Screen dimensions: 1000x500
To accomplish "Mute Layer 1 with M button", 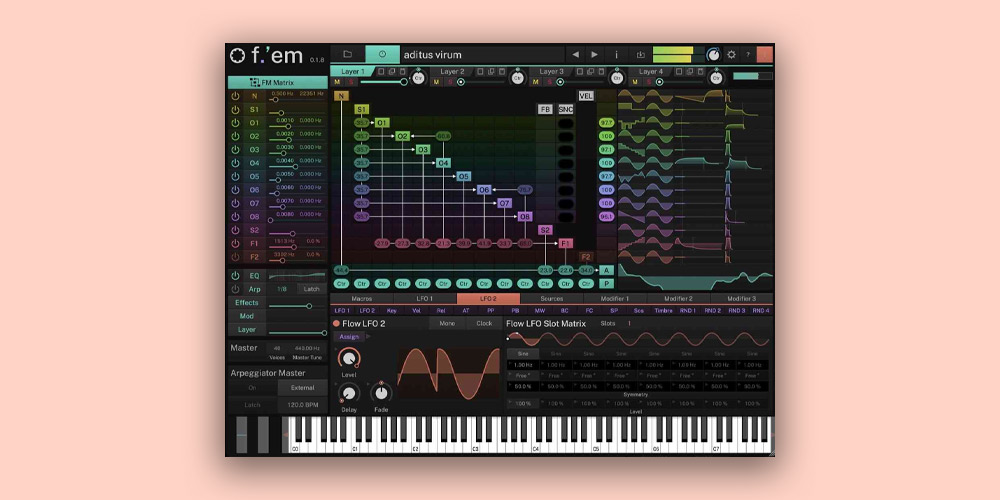I will coord(338,81).
